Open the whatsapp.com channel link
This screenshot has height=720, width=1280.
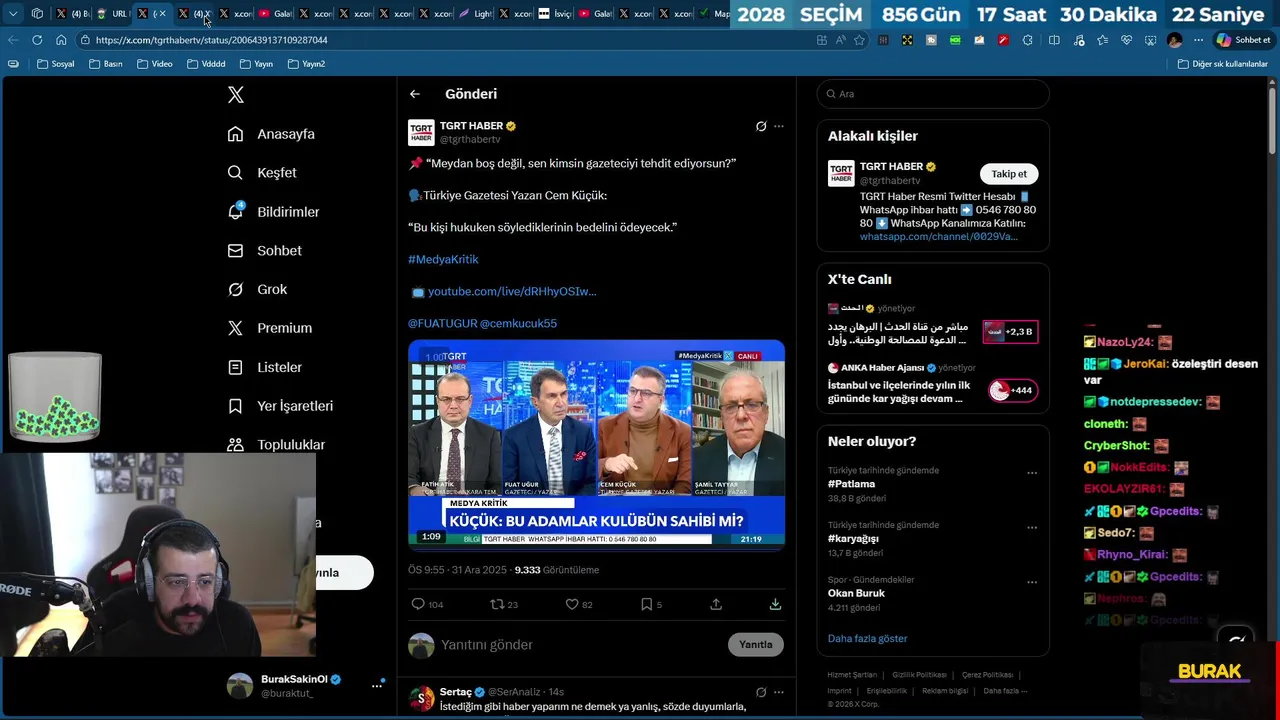tap(939, 237)
